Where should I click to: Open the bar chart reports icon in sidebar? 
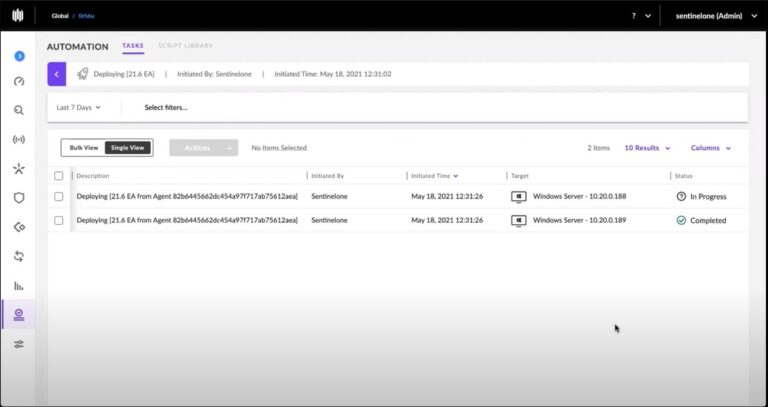tap(19, 286)
